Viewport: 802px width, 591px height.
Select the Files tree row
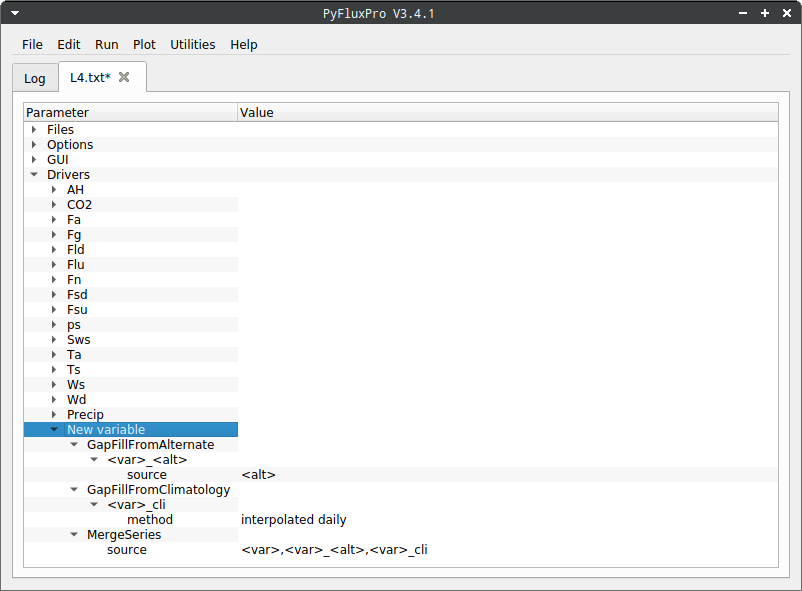click(x=400, y=129)
